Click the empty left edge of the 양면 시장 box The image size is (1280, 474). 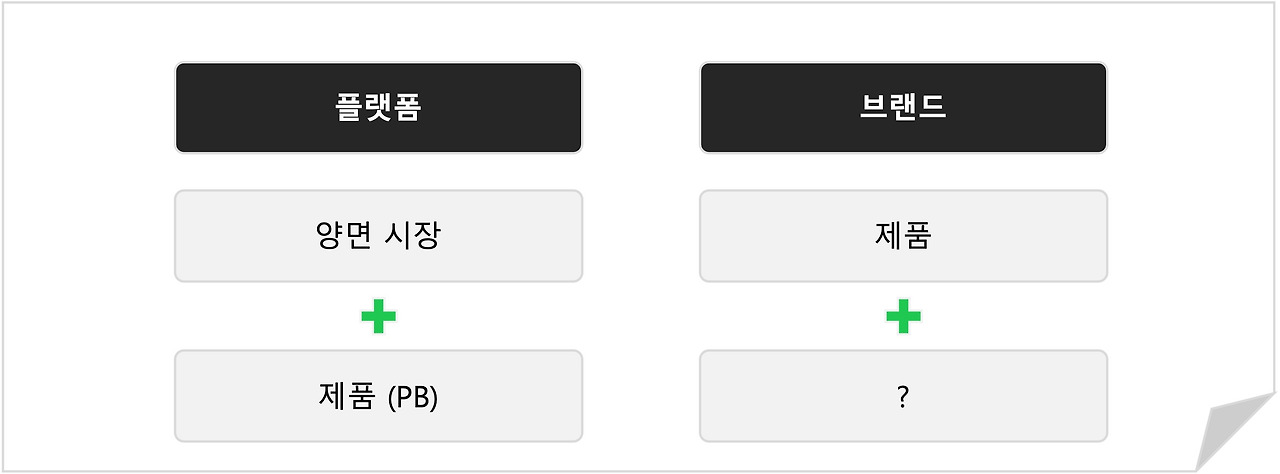pyautogui.click(x=230, y=236)
